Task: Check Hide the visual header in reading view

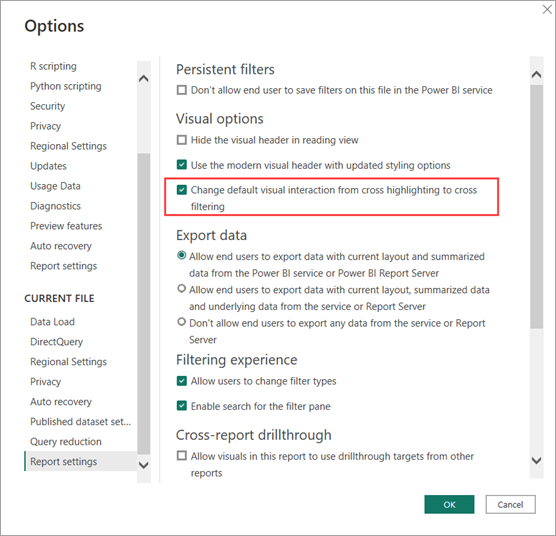Action: click(x=182, y=140)
